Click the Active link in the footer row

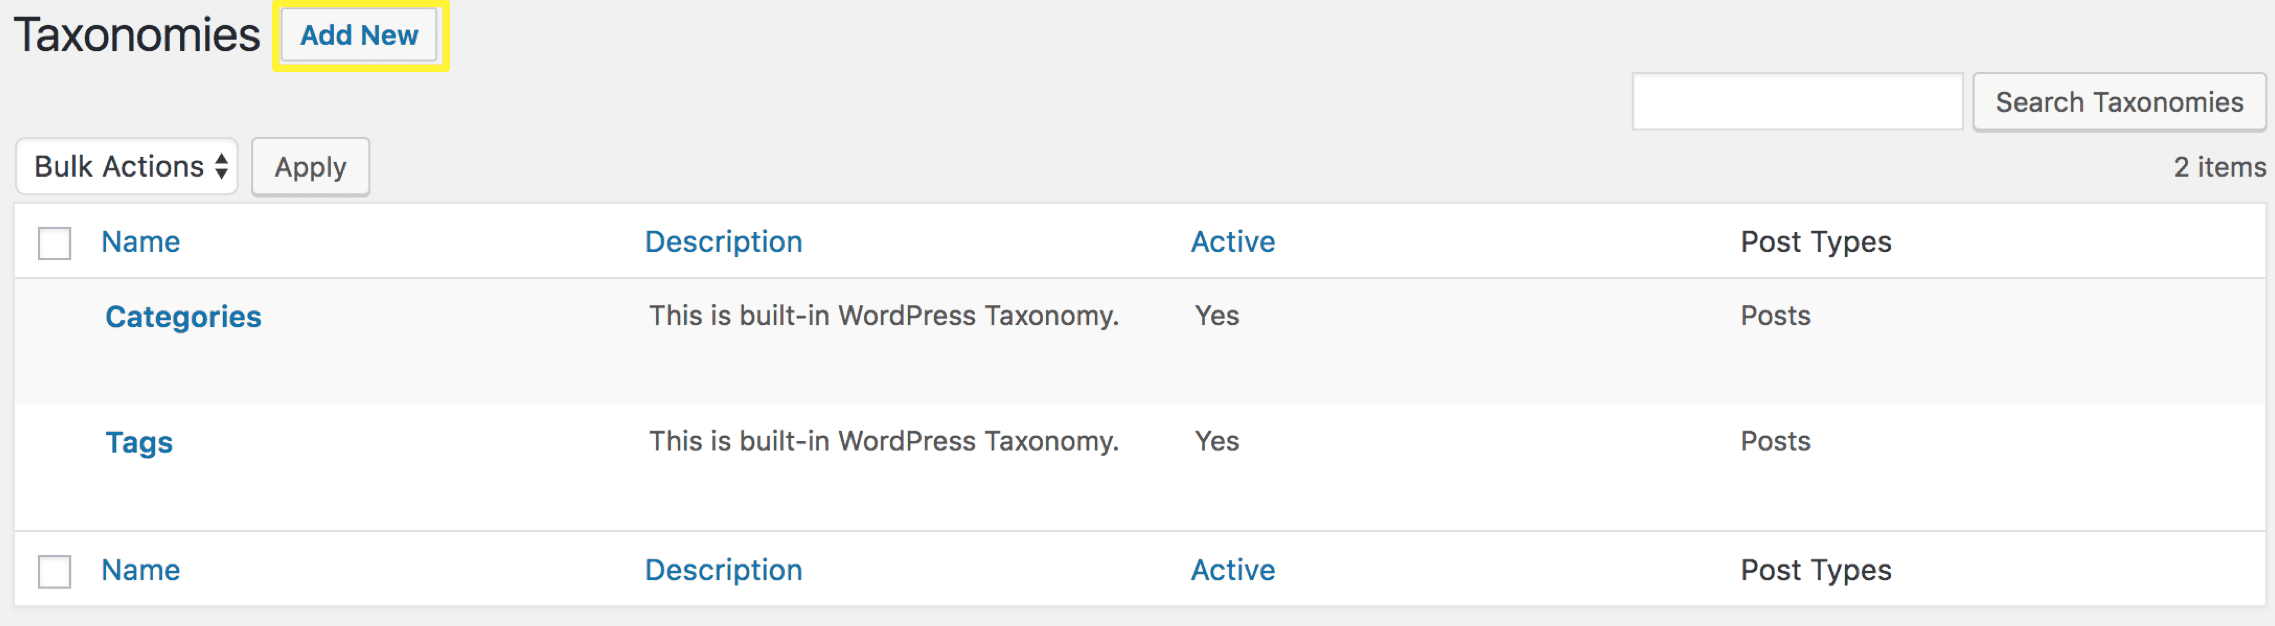point(1233,570)
